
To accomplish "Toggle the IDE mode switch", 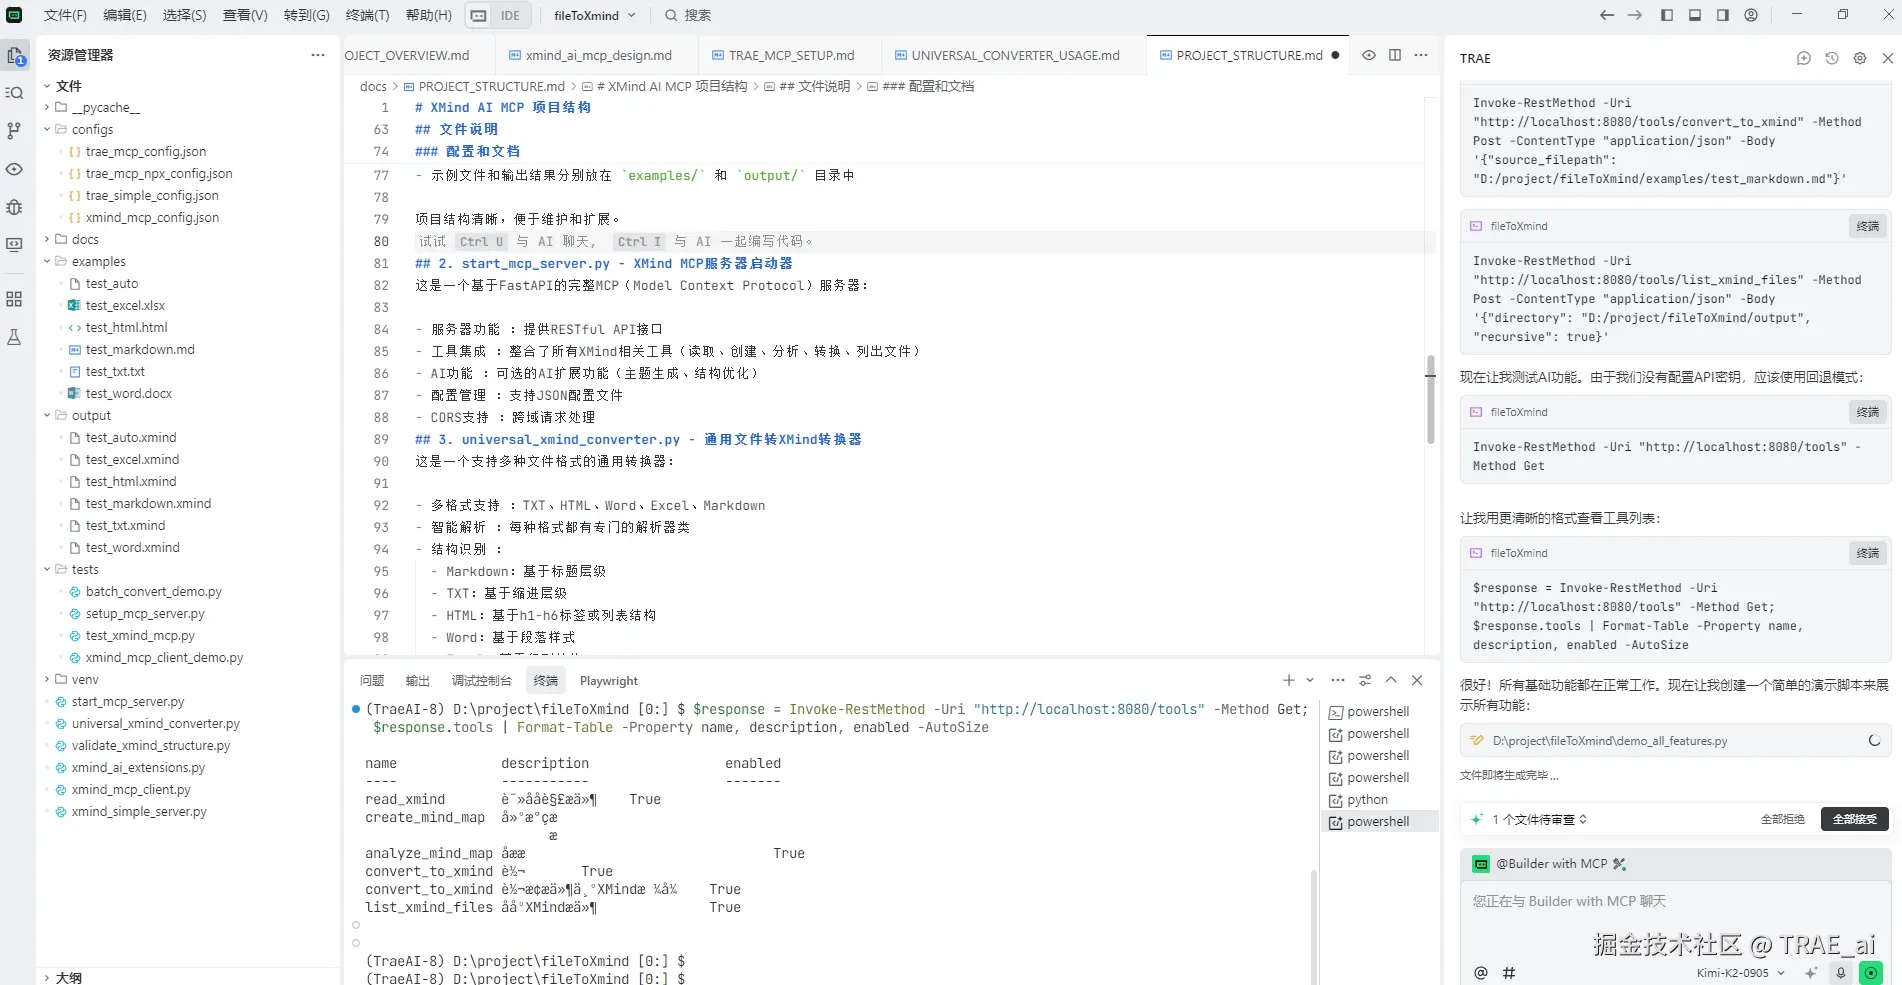I will tap(497, 15).
